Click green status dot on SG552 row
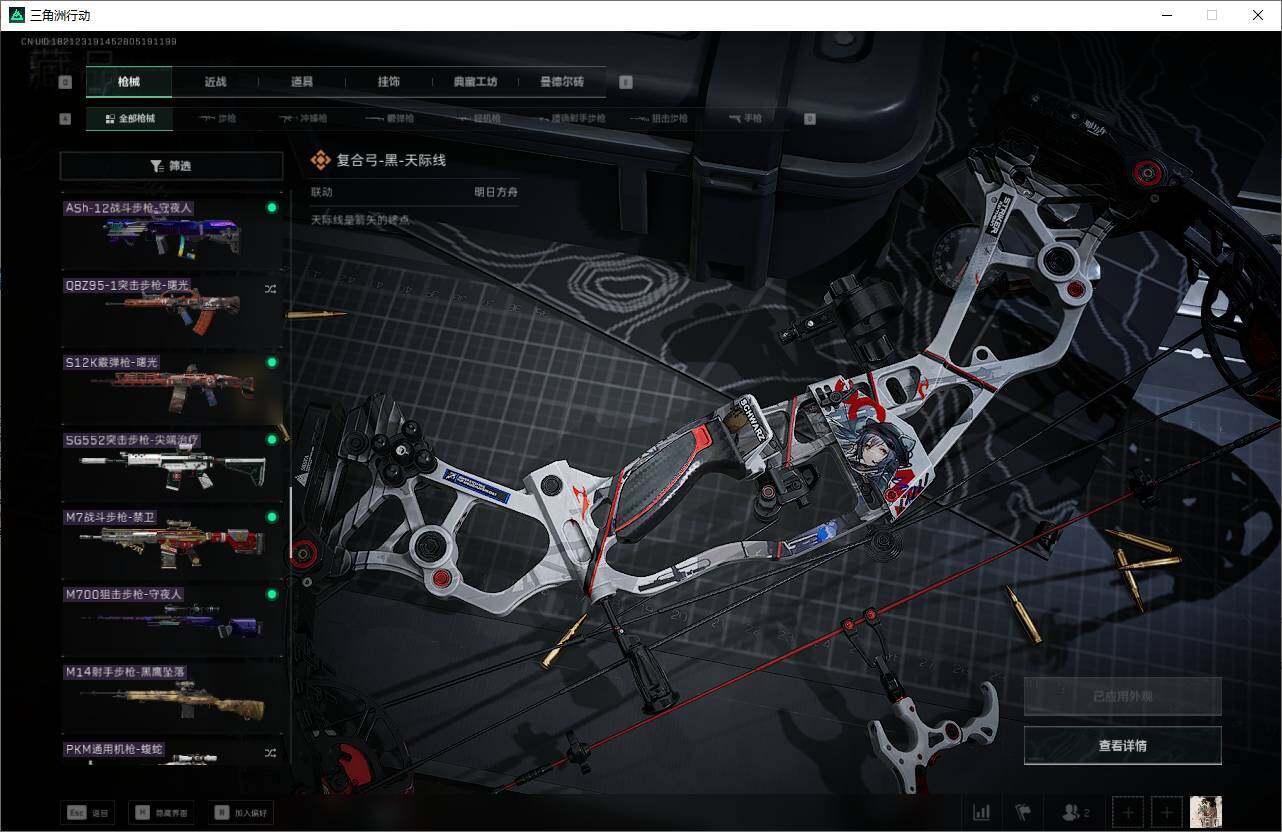The image size is (1282, 832). point(271,439)
